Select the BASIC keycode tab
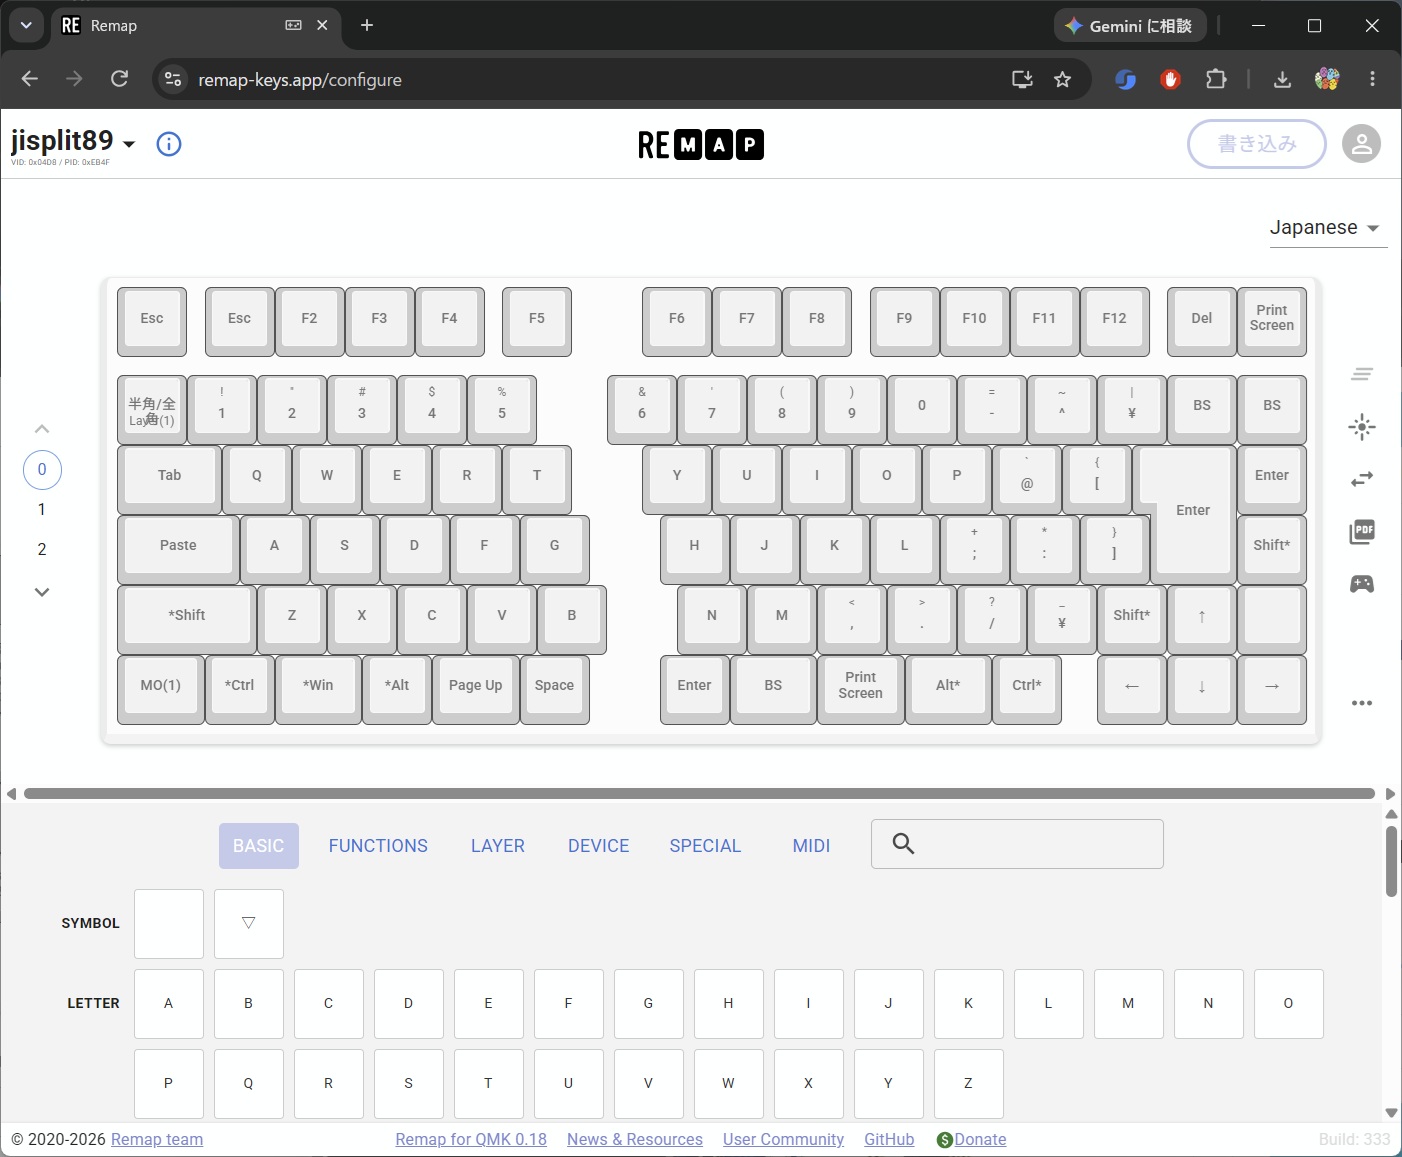The image size is (1402, 1157). (259, 846)
